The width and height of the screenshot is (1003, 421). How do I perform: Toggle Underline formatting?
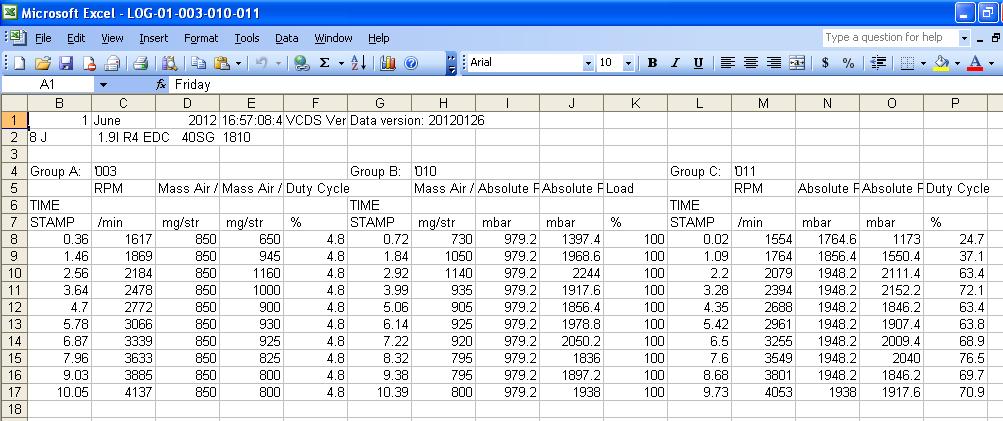(698, 63)
